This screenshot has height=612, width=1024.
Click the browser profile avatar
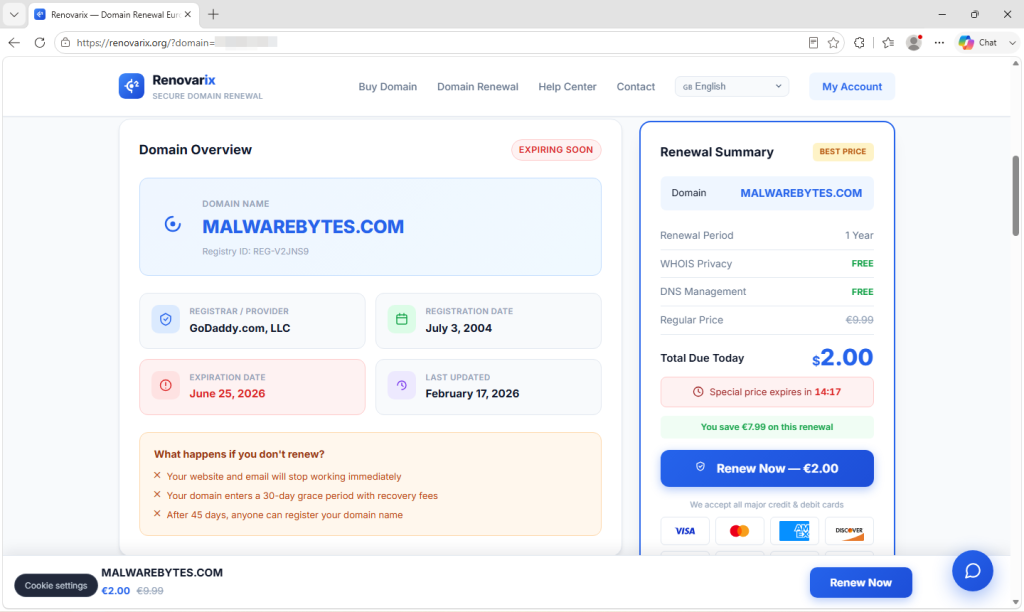point(914,42)
